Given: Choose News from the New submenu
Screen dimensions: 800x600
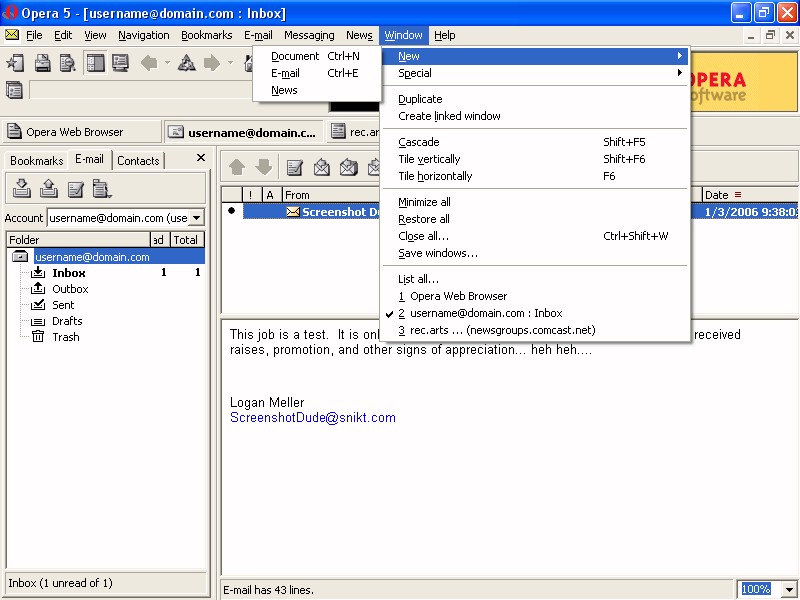Looking at the screenshot, I should point(317,90).
